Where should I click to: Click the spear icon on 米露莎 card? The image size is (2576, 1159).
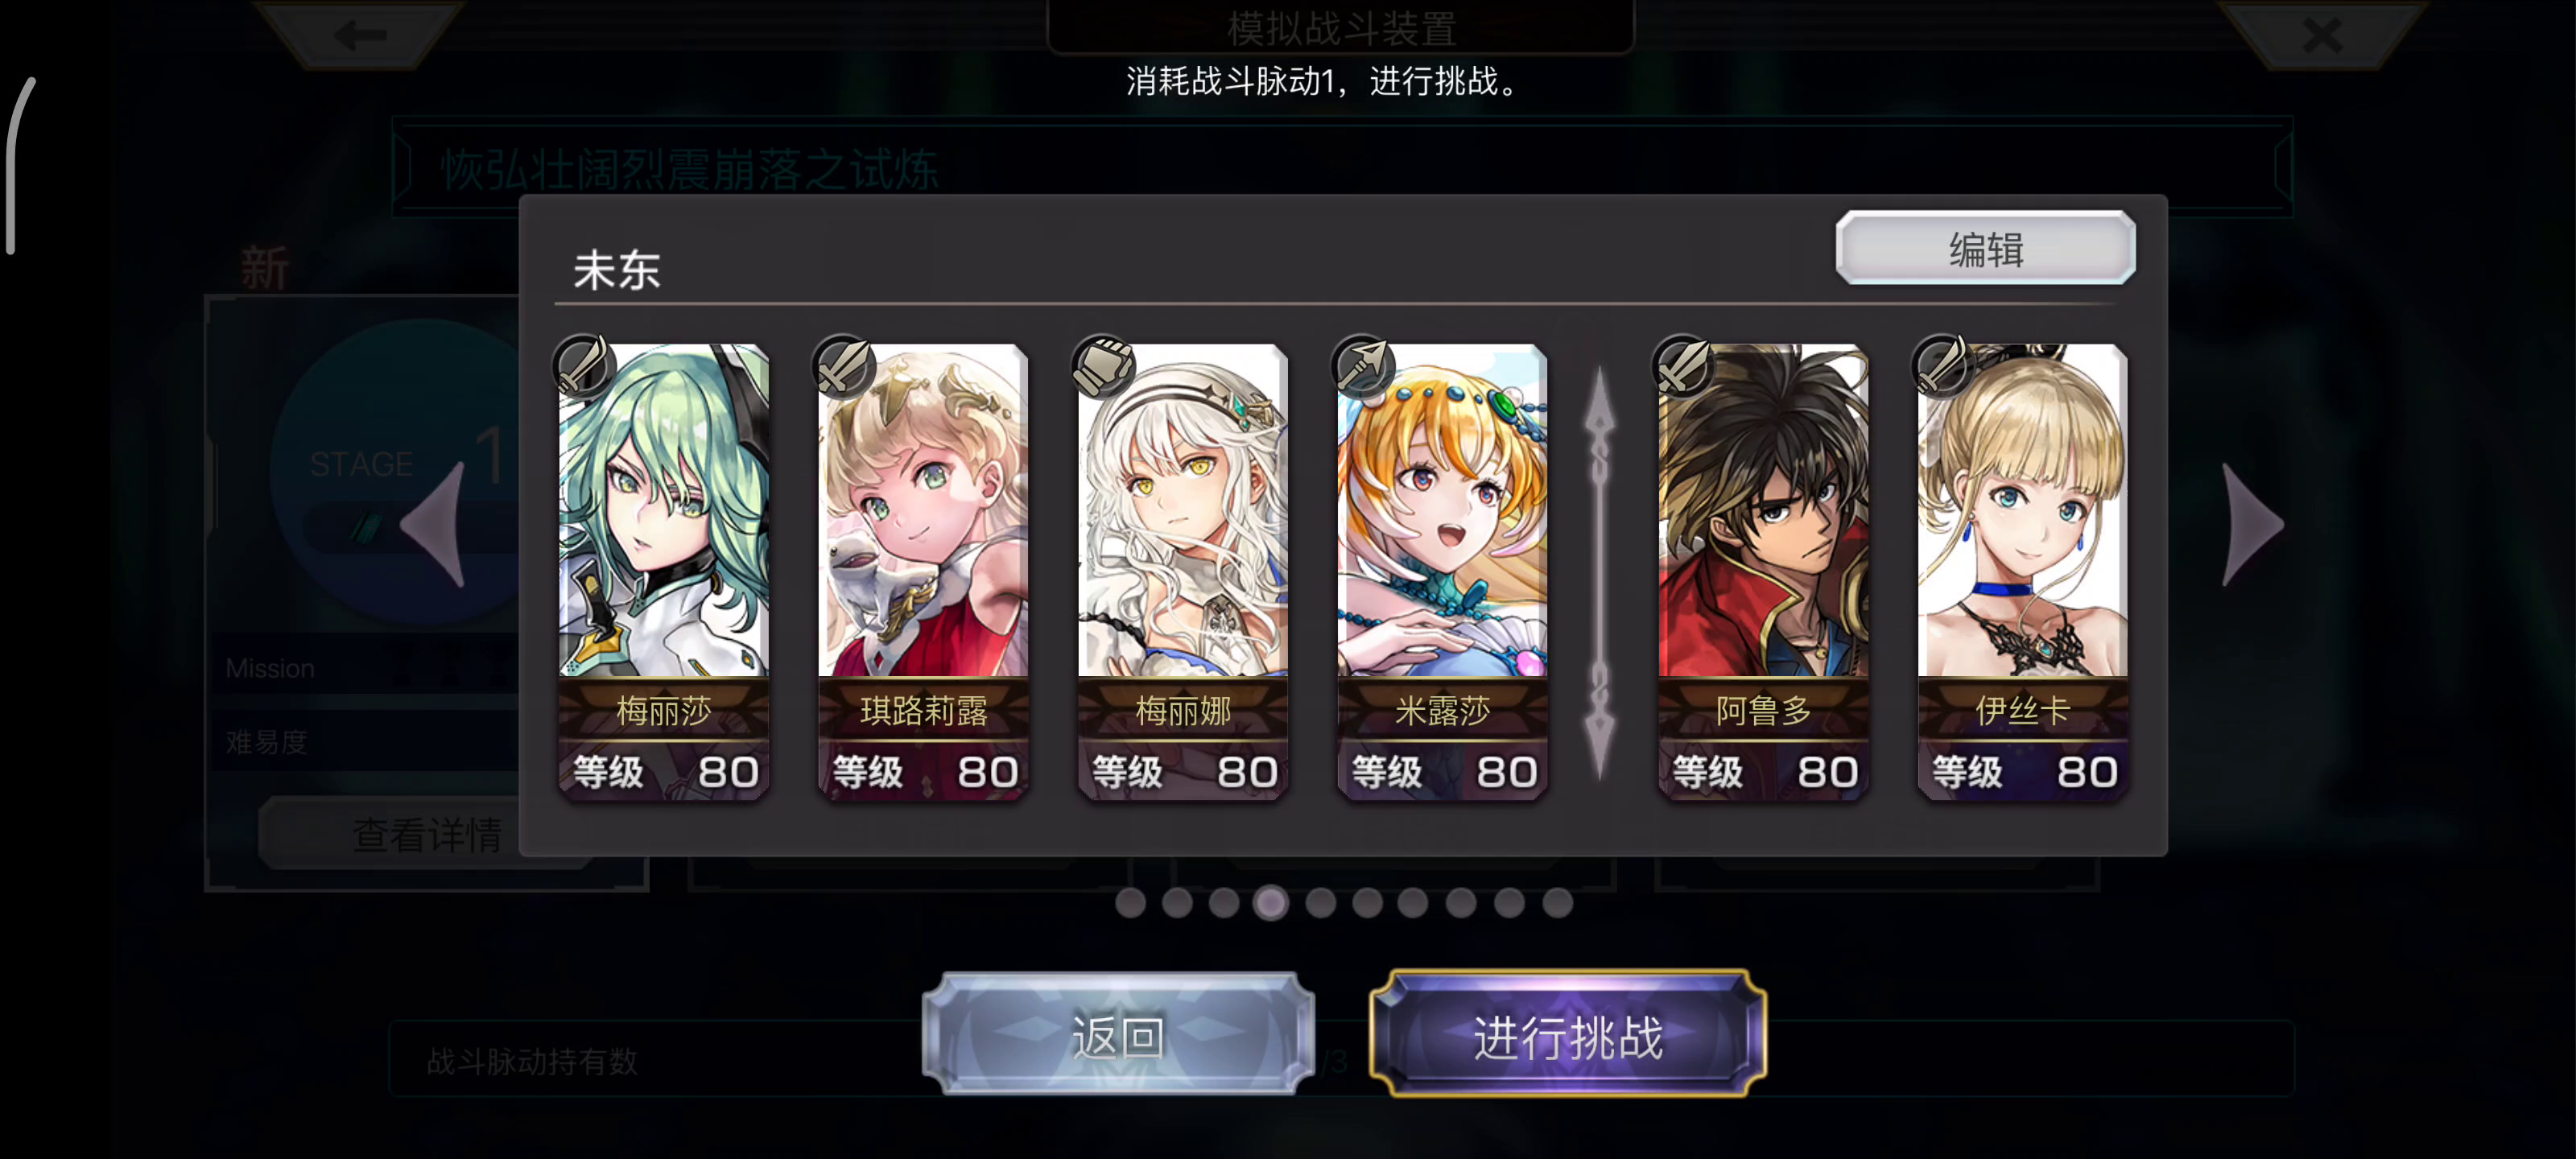[x=1362, y=366]
